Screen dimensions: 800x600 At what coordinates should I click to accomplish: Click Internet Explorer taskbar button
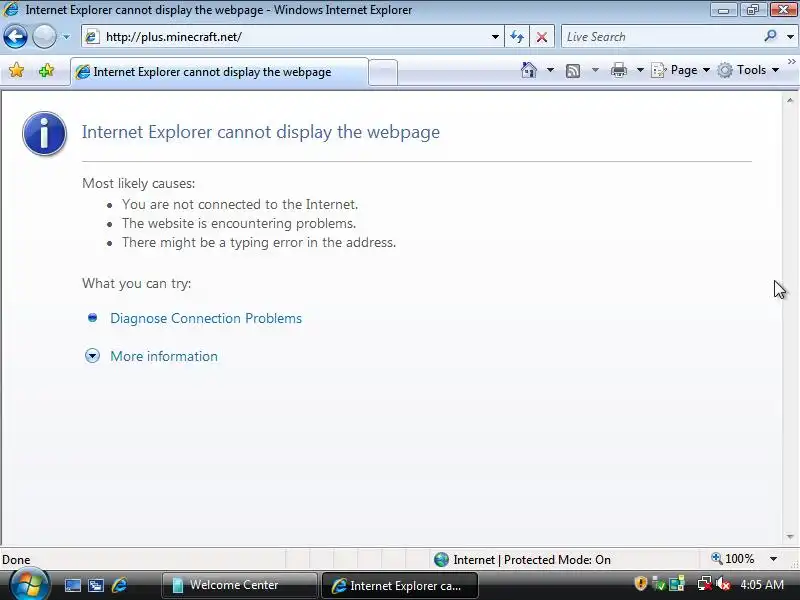[x=399, y=585]
